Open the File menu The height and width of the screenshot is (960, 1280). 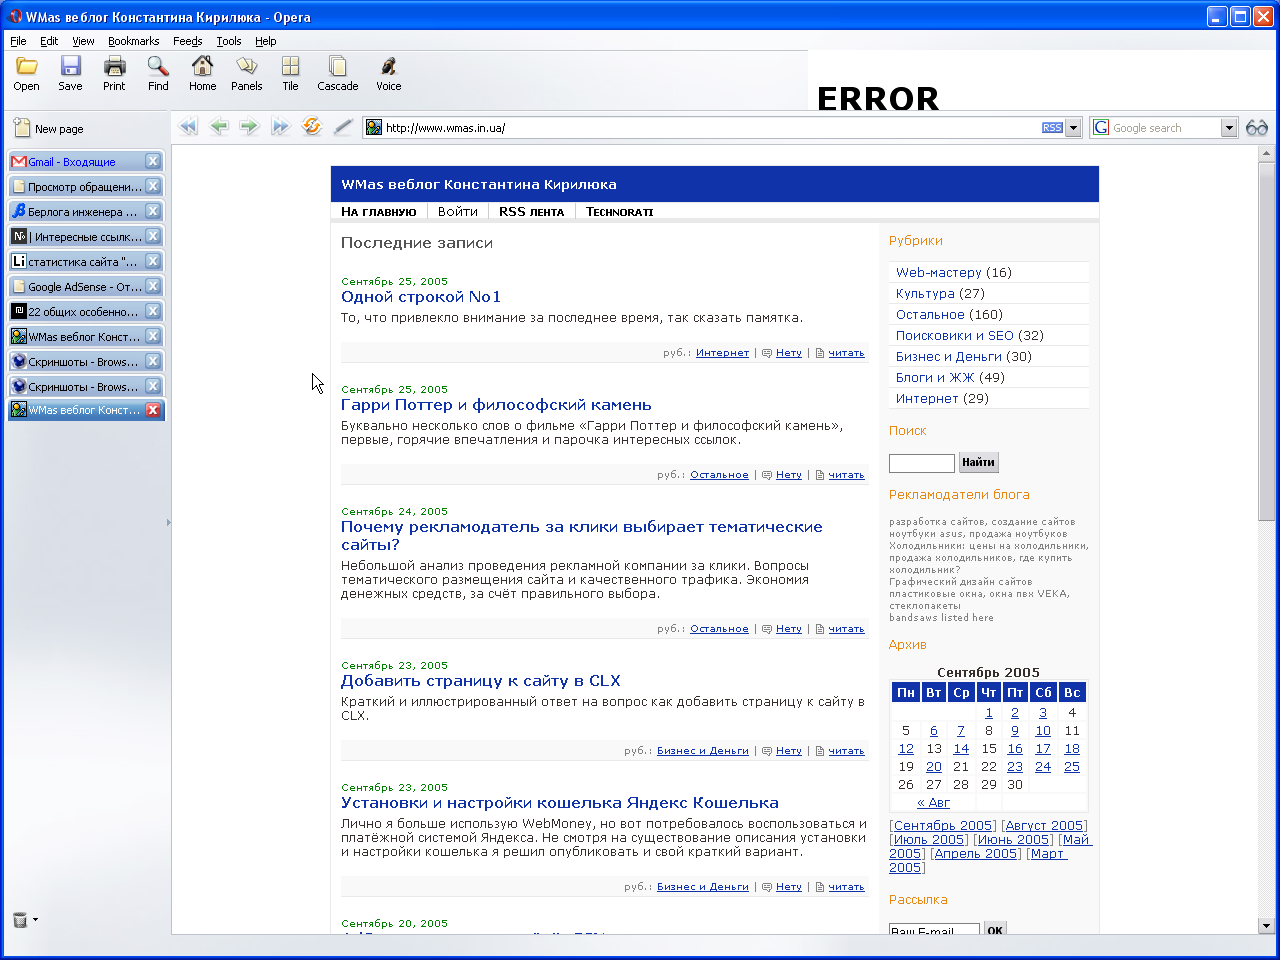coord(18,41)
